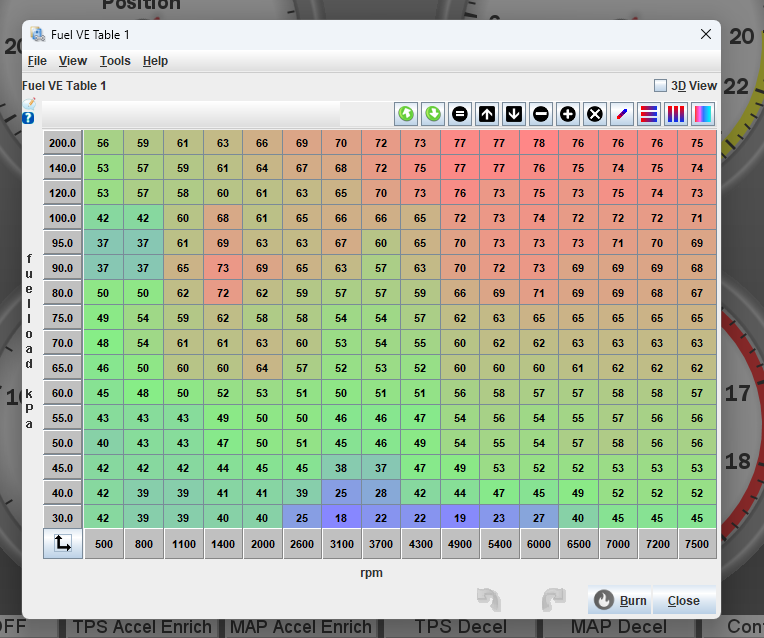Click the interpolate diagonal line icon

tap(622, 114)
